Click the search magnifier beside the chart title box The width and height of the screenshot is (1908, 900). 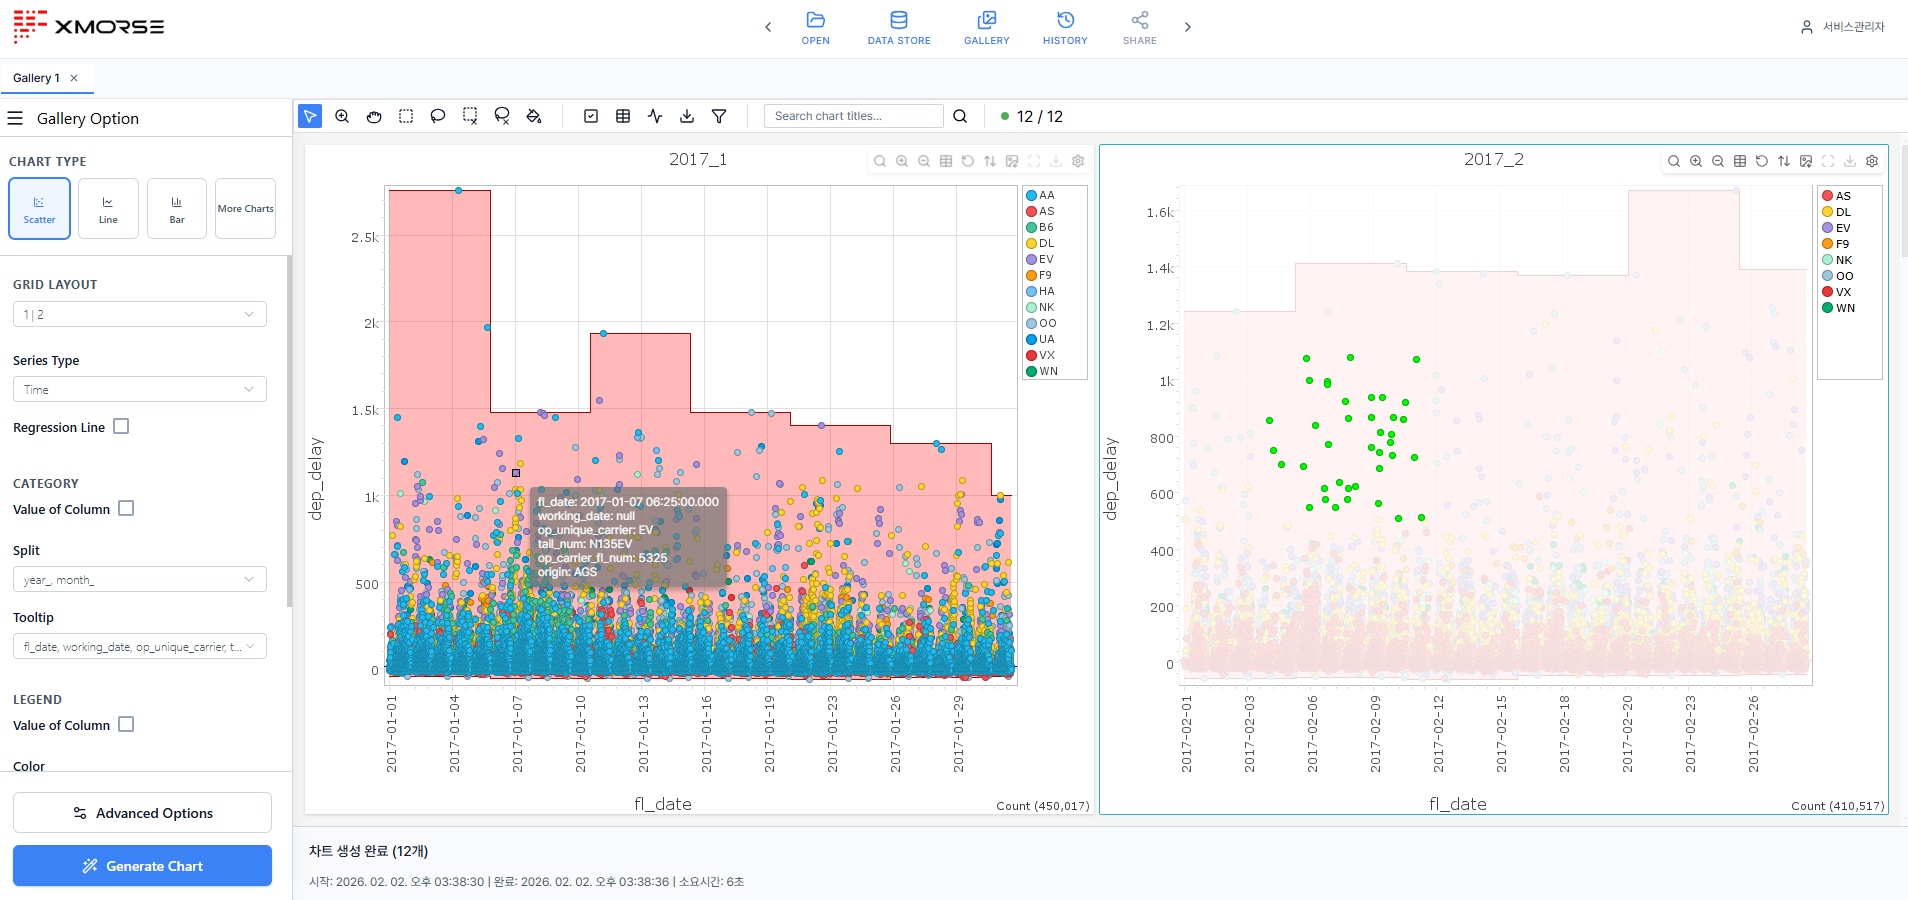point(960,116)
